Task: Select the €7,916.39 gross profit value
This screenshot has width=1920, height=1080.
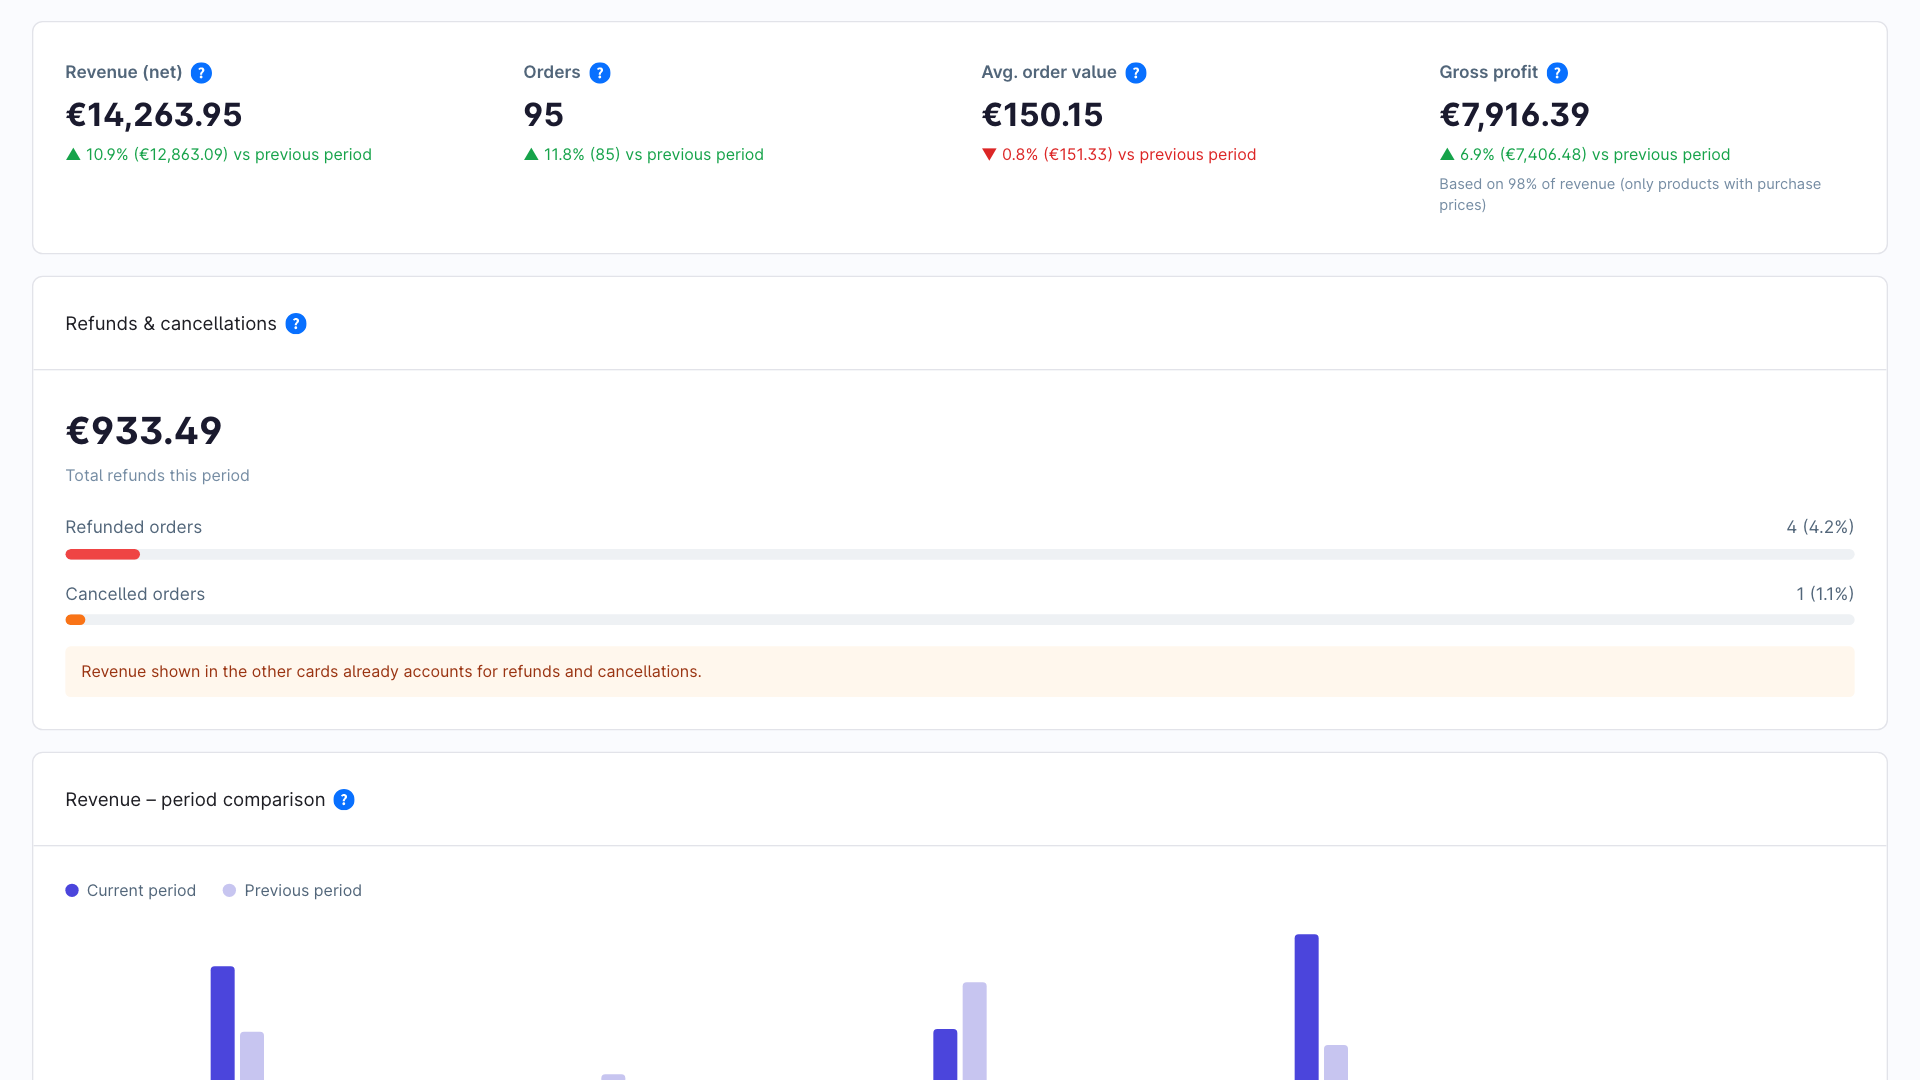Action: tap(1514, 115)
